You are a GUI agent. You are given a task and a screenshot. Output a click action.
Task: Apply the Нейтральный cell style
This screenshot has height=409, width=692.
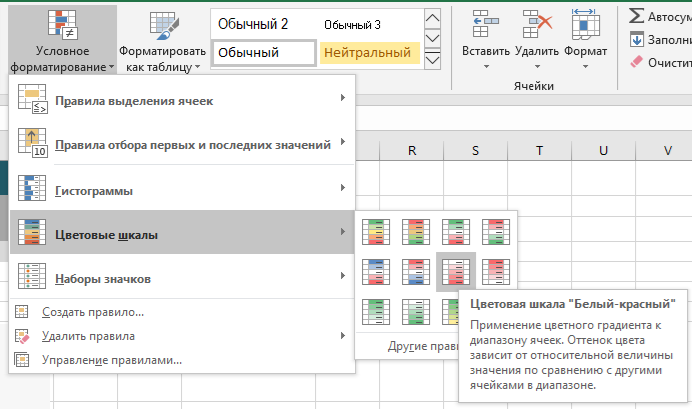[366, 52]
